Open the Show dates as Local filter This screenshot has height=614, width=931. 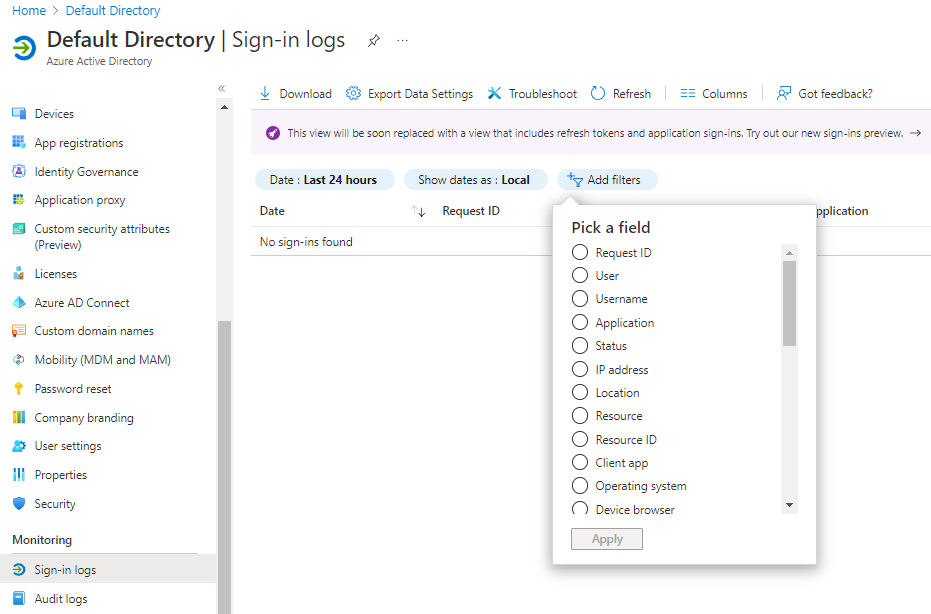(x=474, y=180)
